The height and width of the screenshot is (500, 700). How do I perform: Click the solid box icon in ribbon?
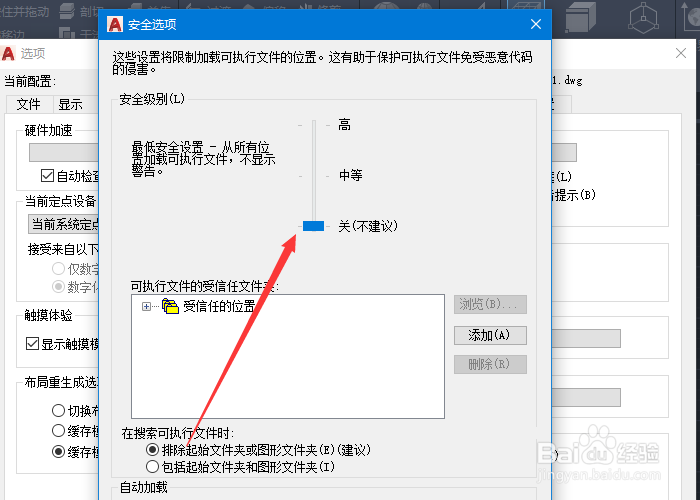tap(580, 17)
